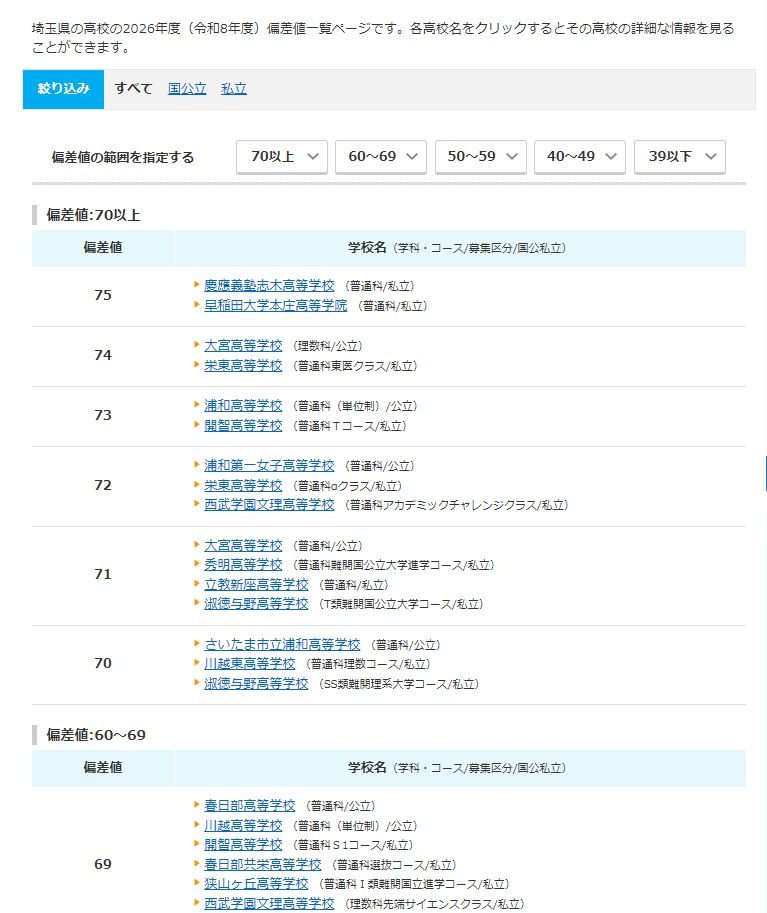Open 西武学園文理 アカデミックチャレンジクラス link

coord(269,505)
